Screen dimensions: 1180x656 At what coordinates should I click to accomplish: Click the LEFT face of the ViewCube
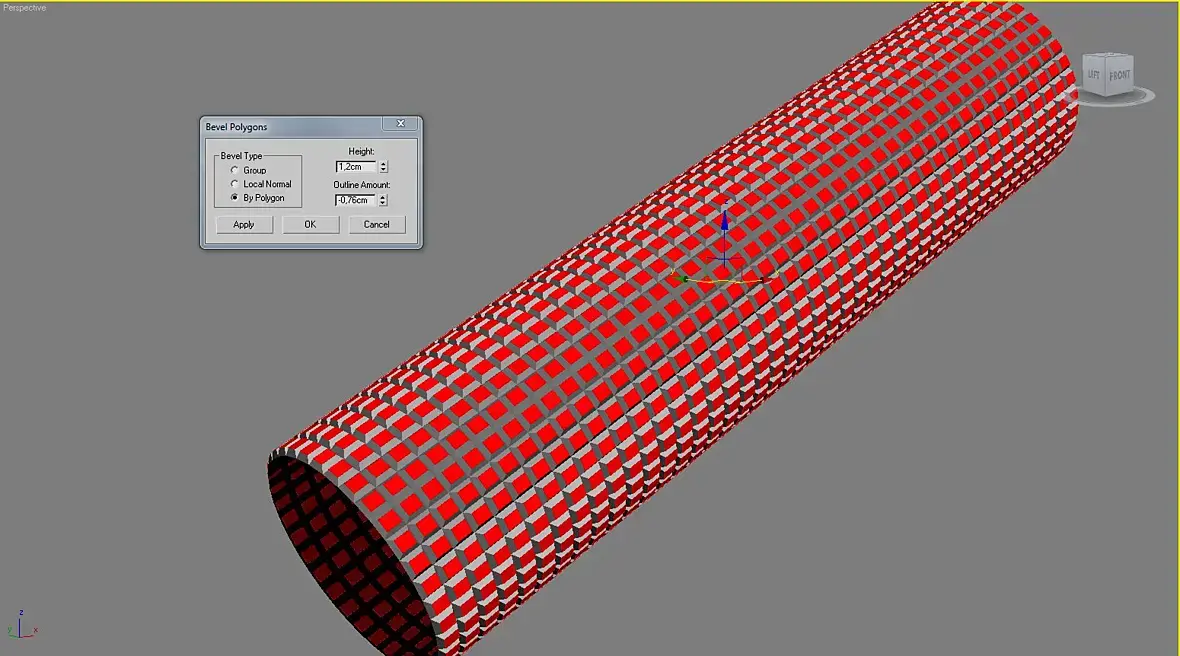(1094, 75)
